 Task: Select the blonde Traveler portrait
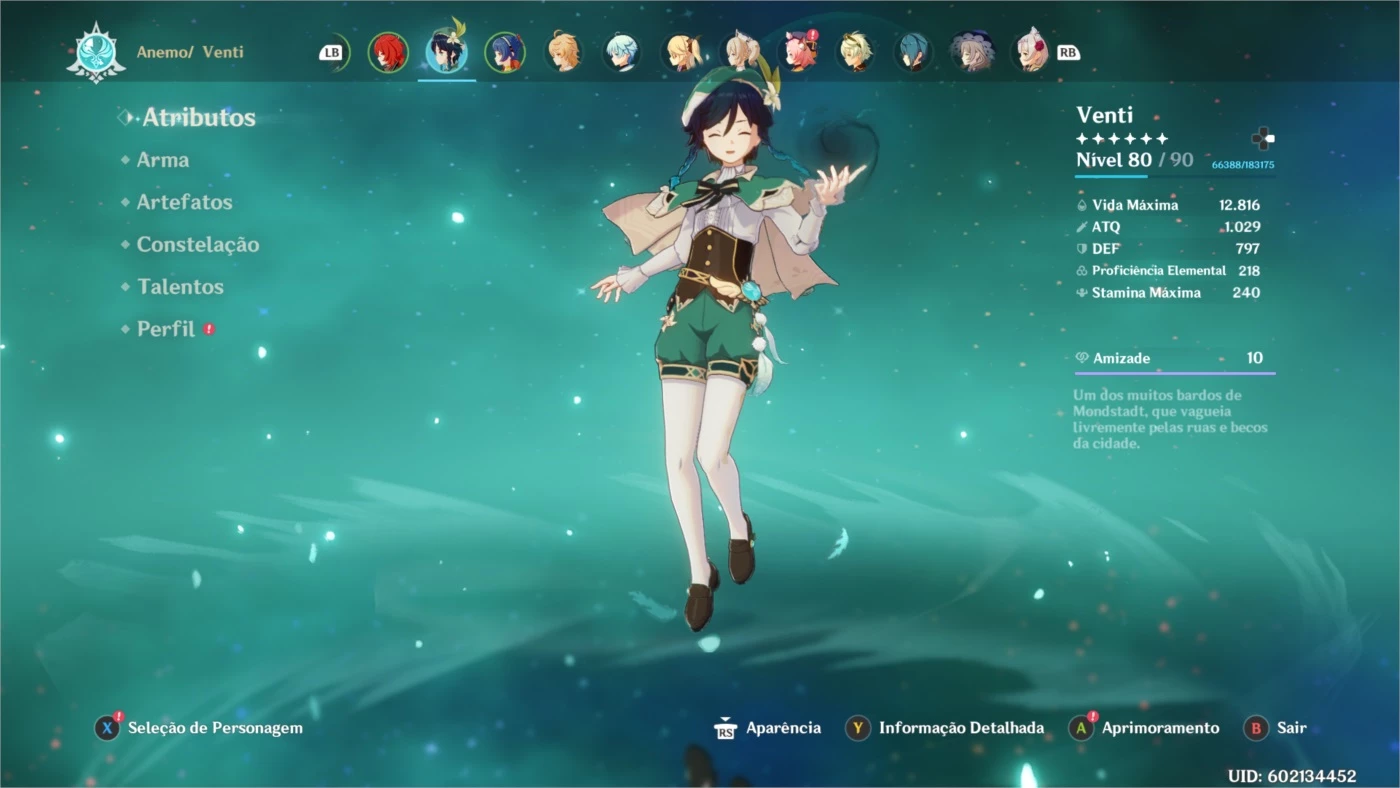(x=563, y=52)
